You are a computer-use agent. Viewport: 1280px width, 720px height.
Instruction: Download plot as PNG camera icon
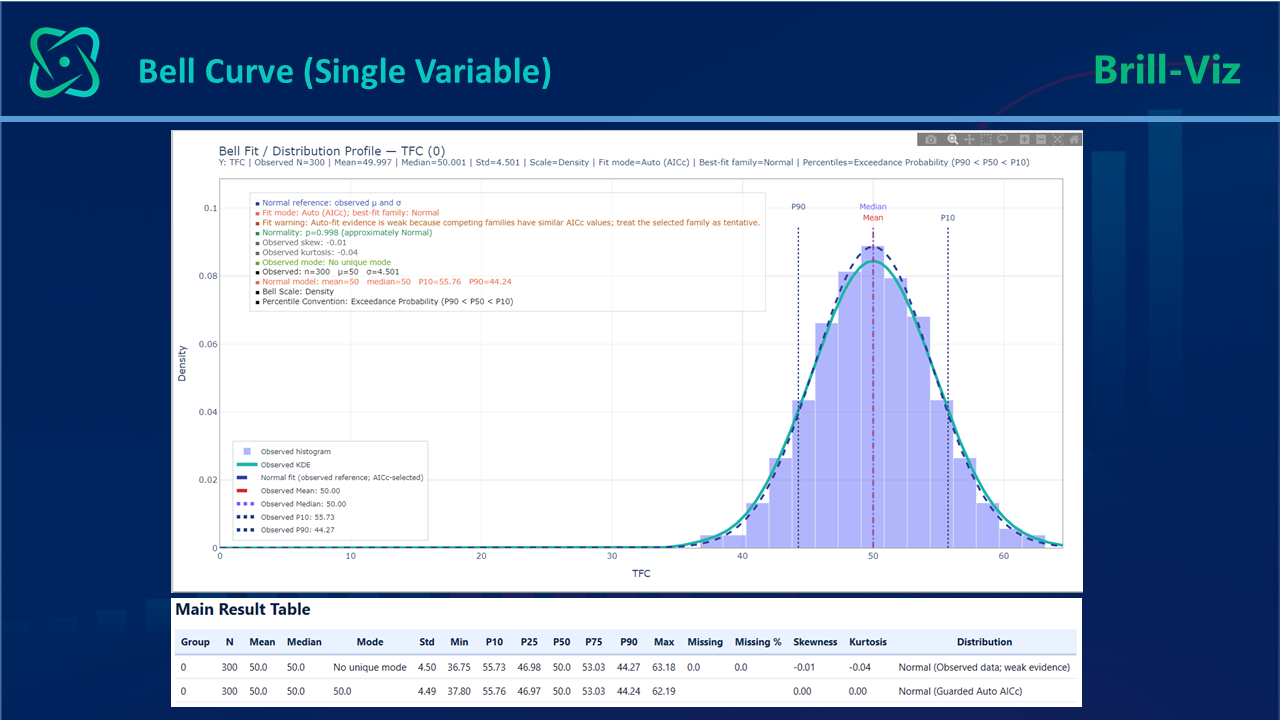(x=931, y=140)
